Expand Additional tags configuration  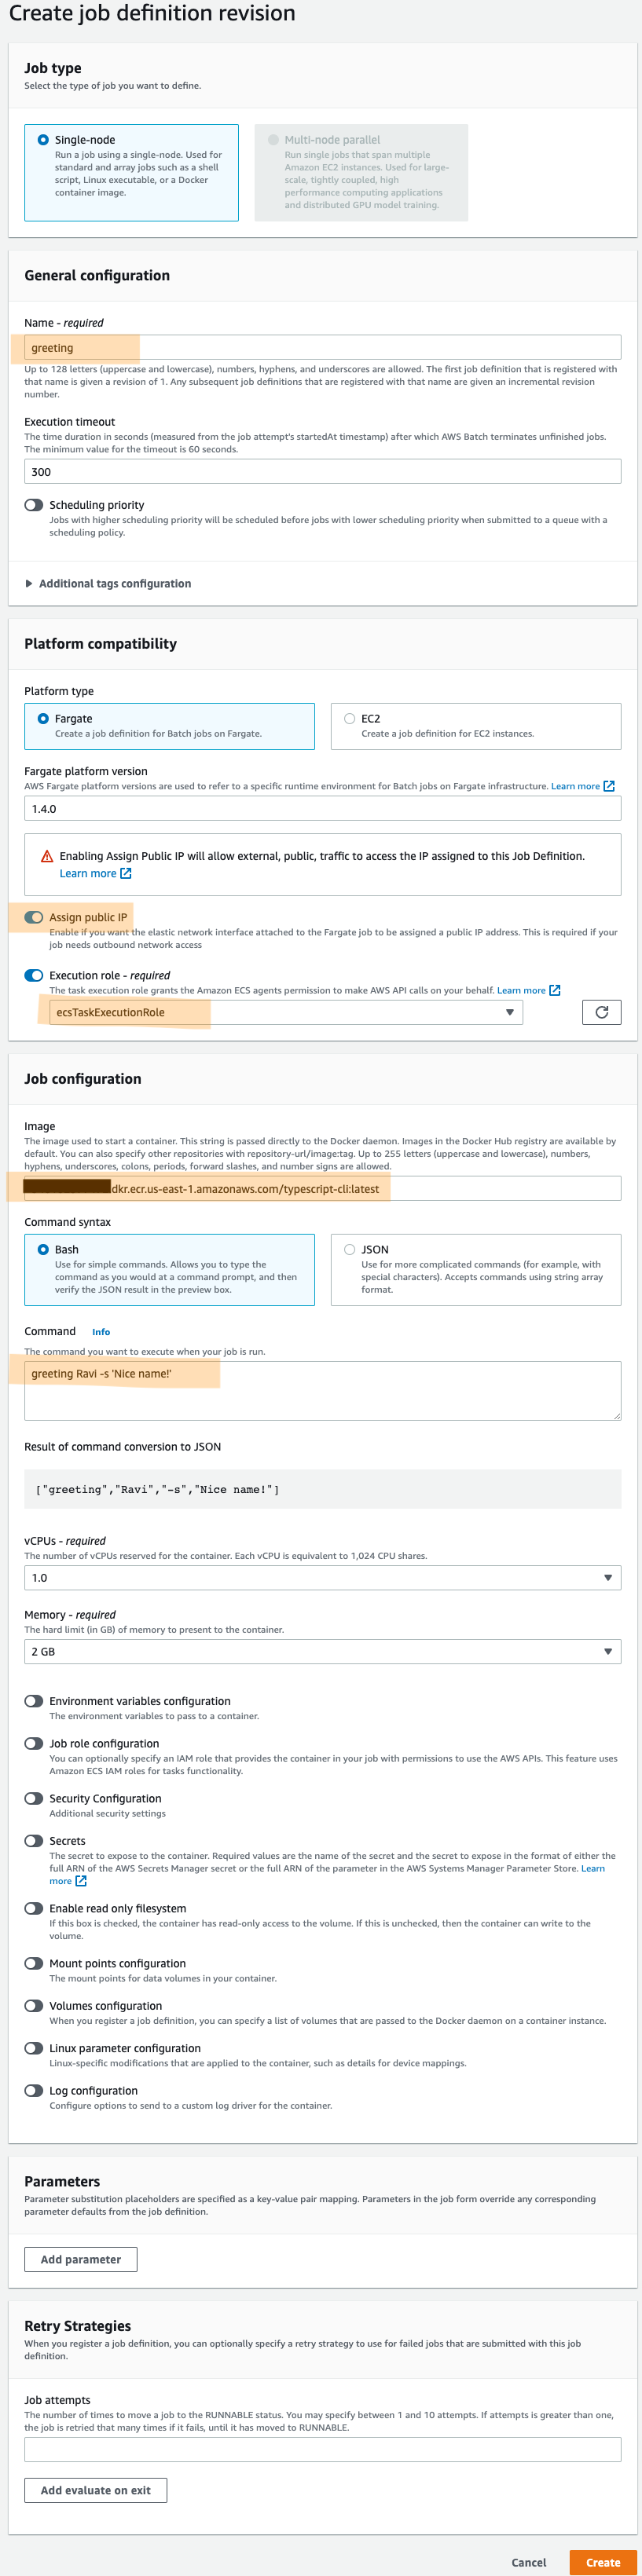pyautogui.click(x=108, y=584)
